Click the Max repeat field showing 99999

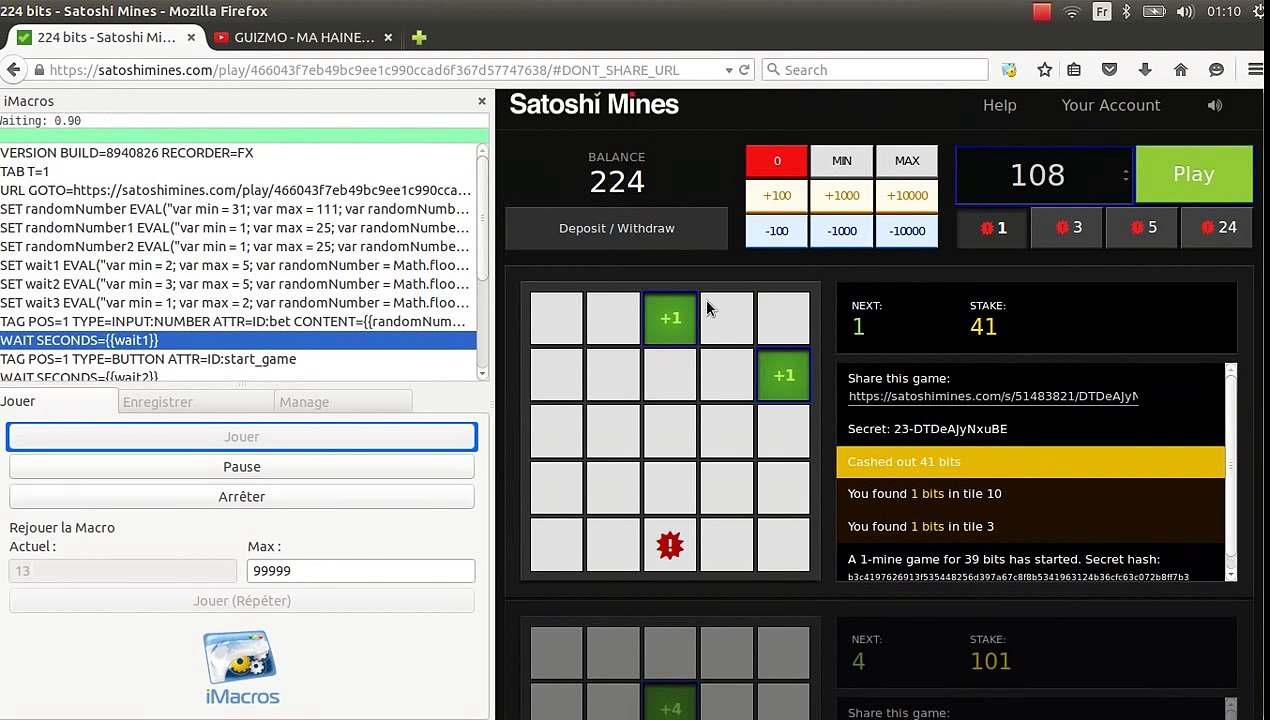pos(361,571)
